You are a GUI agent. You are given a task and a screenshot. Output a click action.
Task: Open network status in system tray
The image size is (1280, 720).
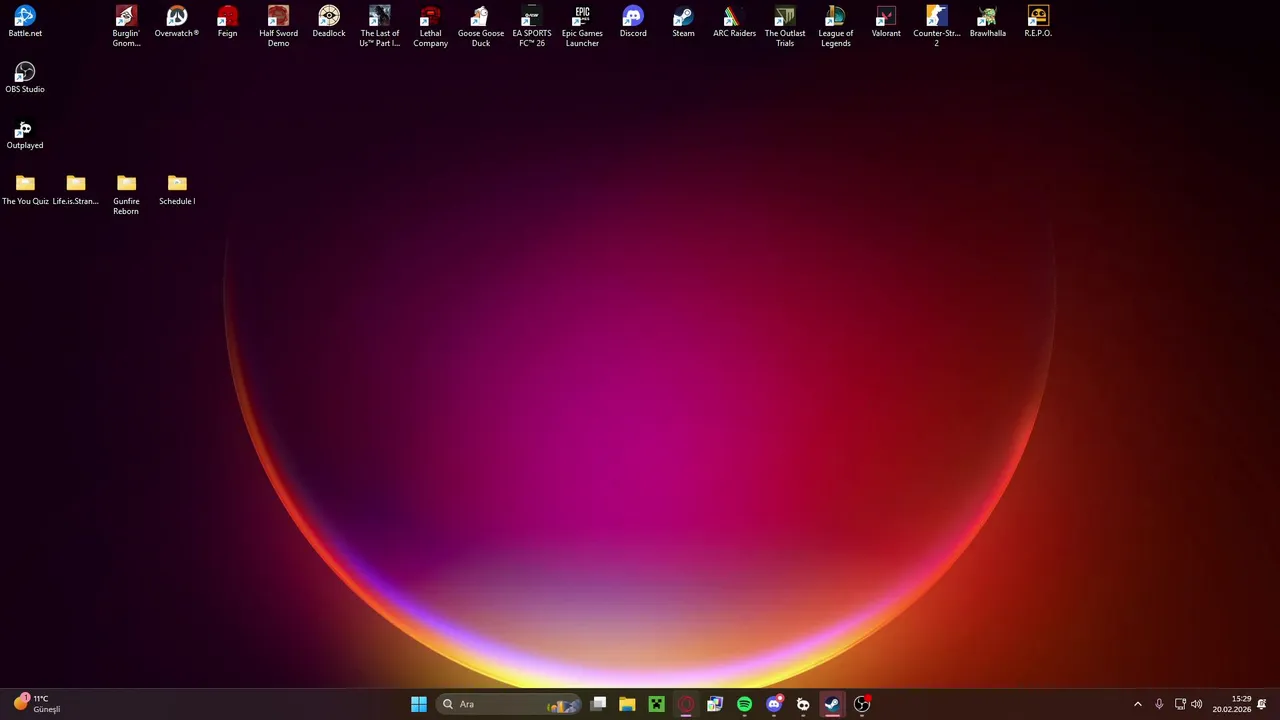tap(1180, 704)
